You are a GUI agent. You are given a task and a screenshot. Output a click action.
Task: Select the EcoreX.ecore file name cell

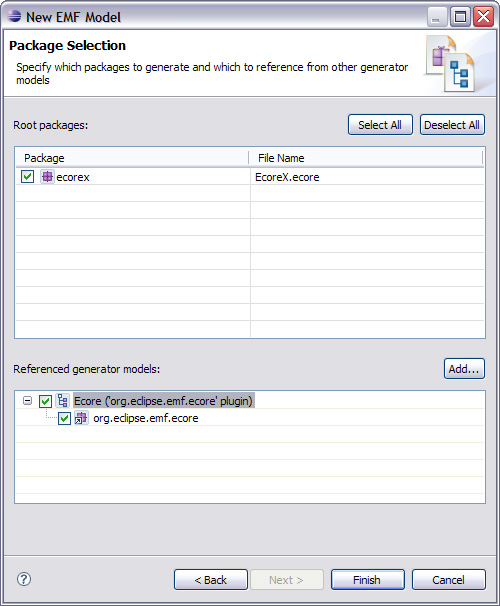367,177
